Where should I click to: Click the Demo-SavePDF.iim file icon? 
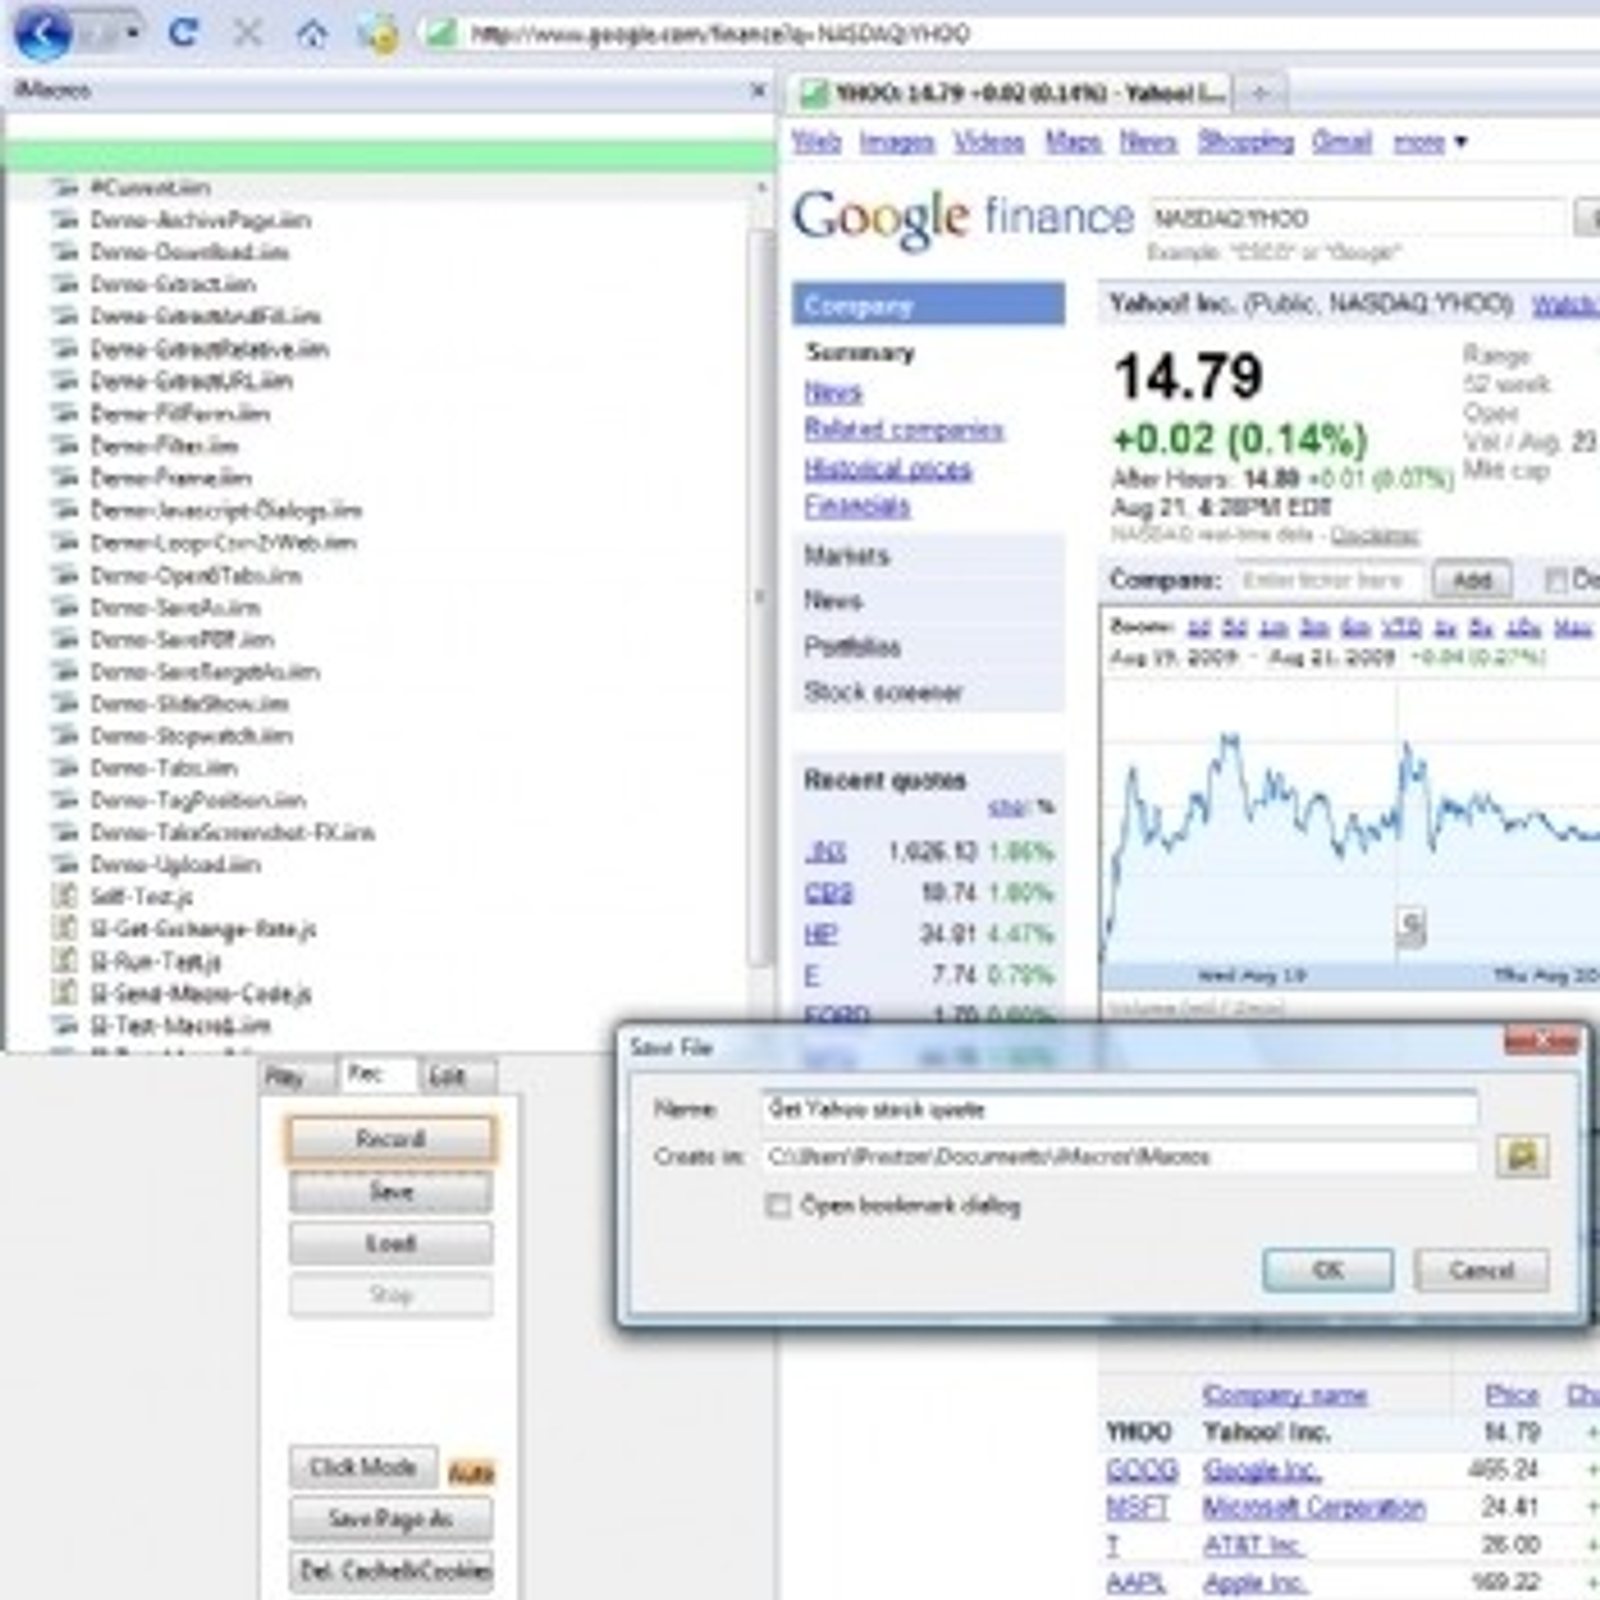(x=65, y=639)
